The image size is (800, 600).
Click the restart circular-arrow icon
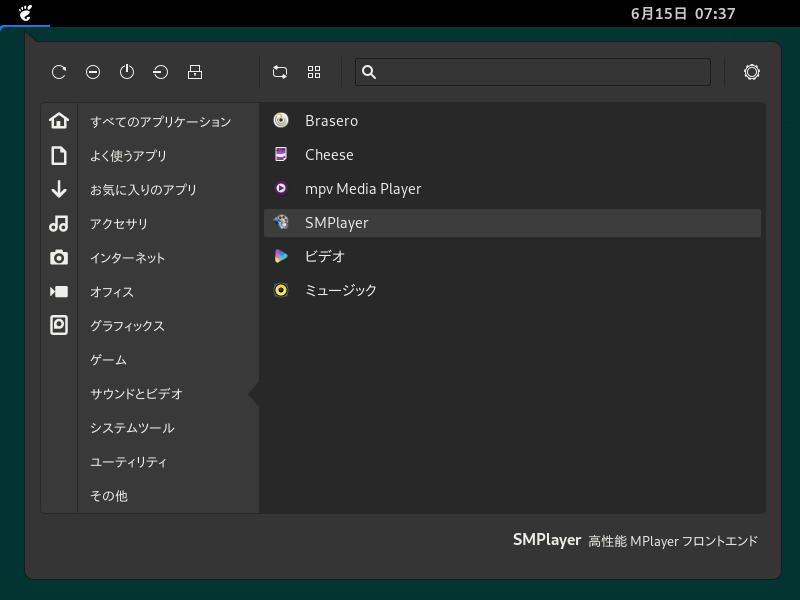[x=59, y=72]
